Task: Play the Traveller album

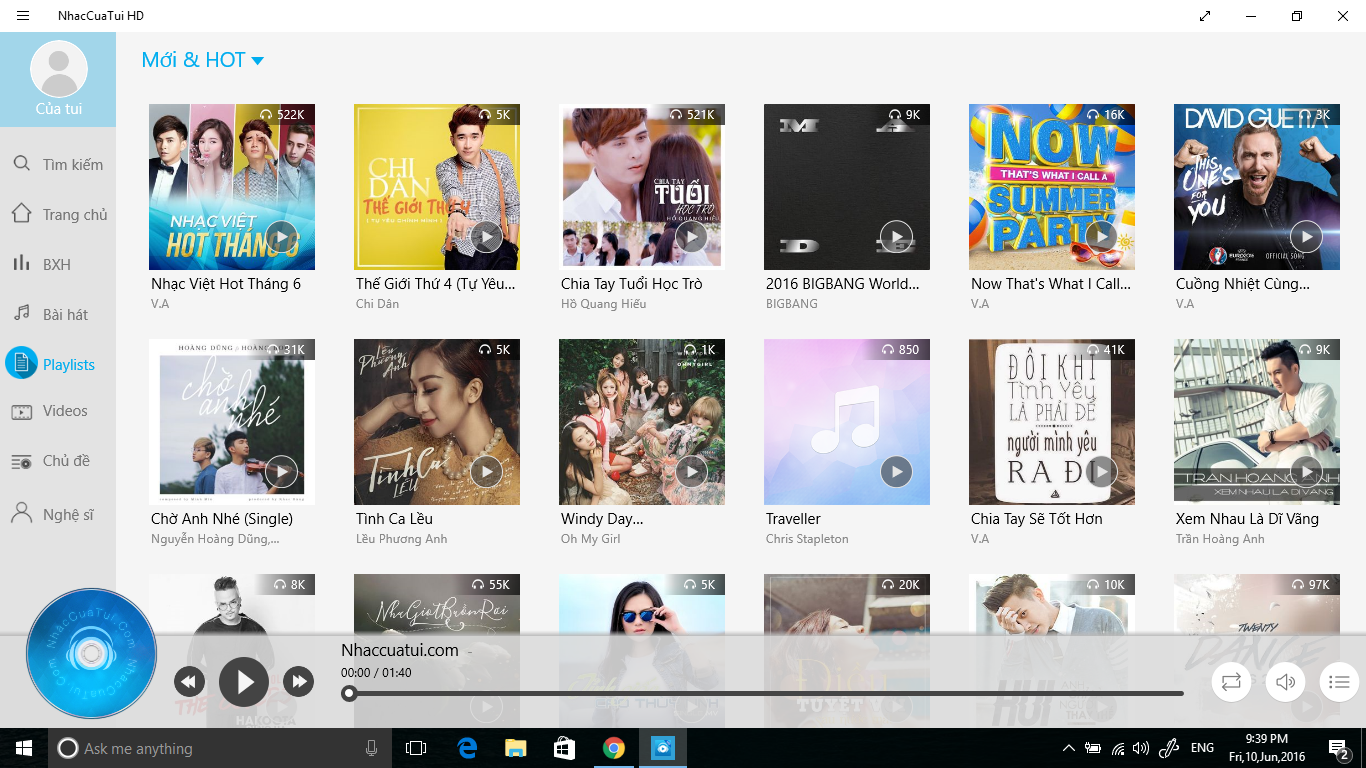Action: click(897, 472)
